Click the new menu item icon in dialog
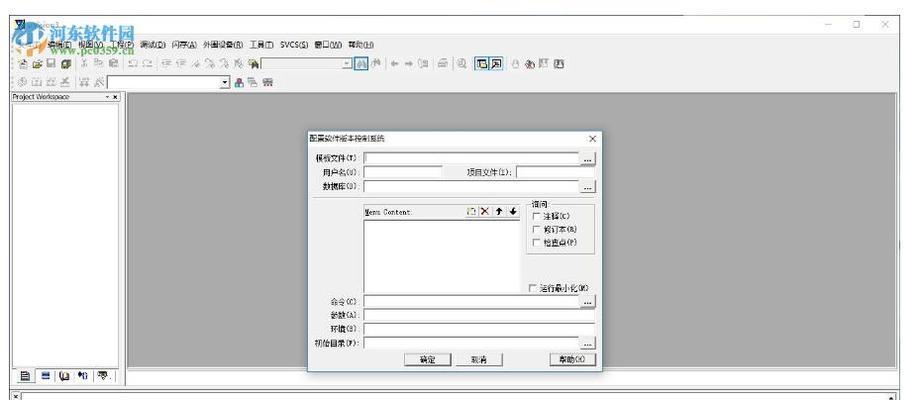The height and width of the screenshot is (400, 922). tap(471, 212)
